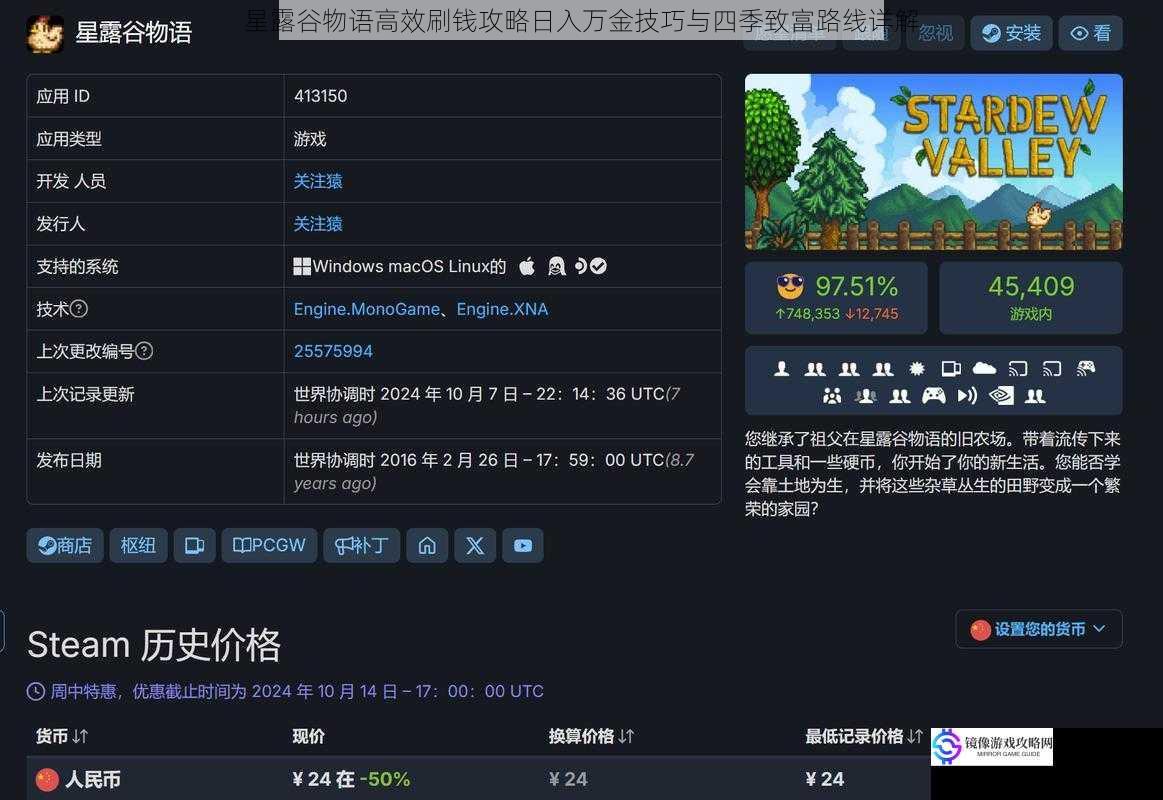Viewport: 1163px width, 800px height.
Task: Click the home website icon button
Action: 427,546
